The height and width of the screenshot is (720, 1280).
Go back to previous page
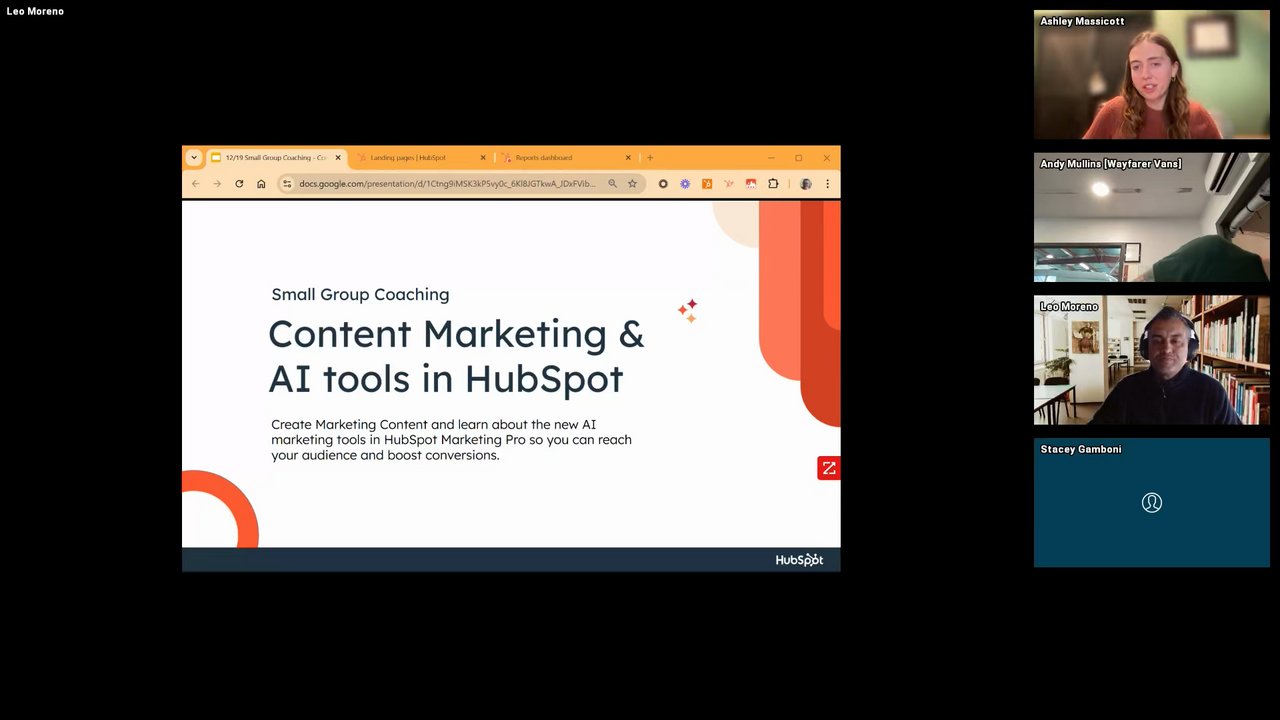click(x=195, y=184)
